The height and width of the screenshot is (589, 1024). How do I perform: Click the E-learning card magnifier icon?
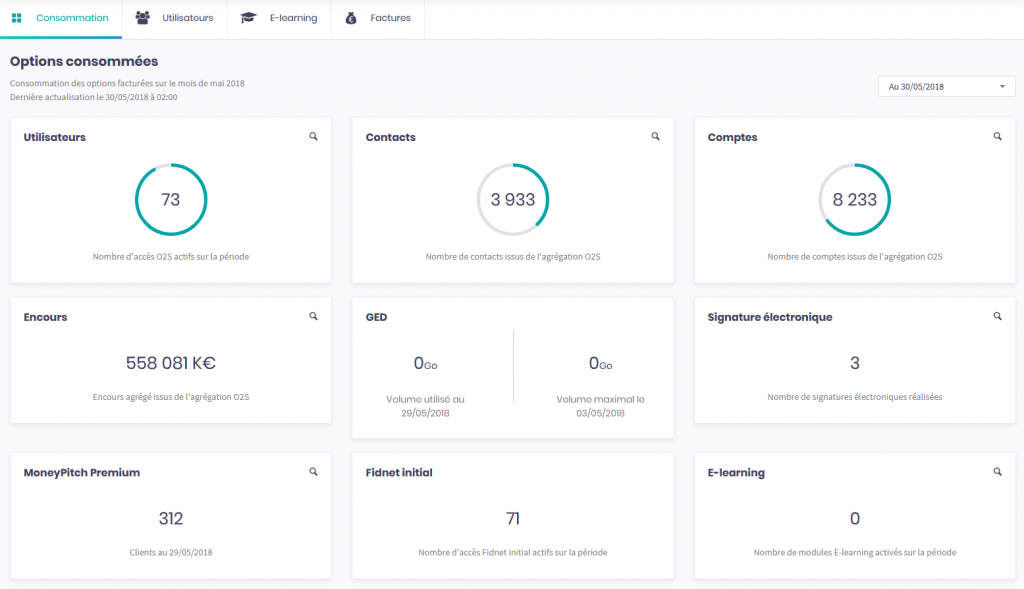[x=997, y=471]
